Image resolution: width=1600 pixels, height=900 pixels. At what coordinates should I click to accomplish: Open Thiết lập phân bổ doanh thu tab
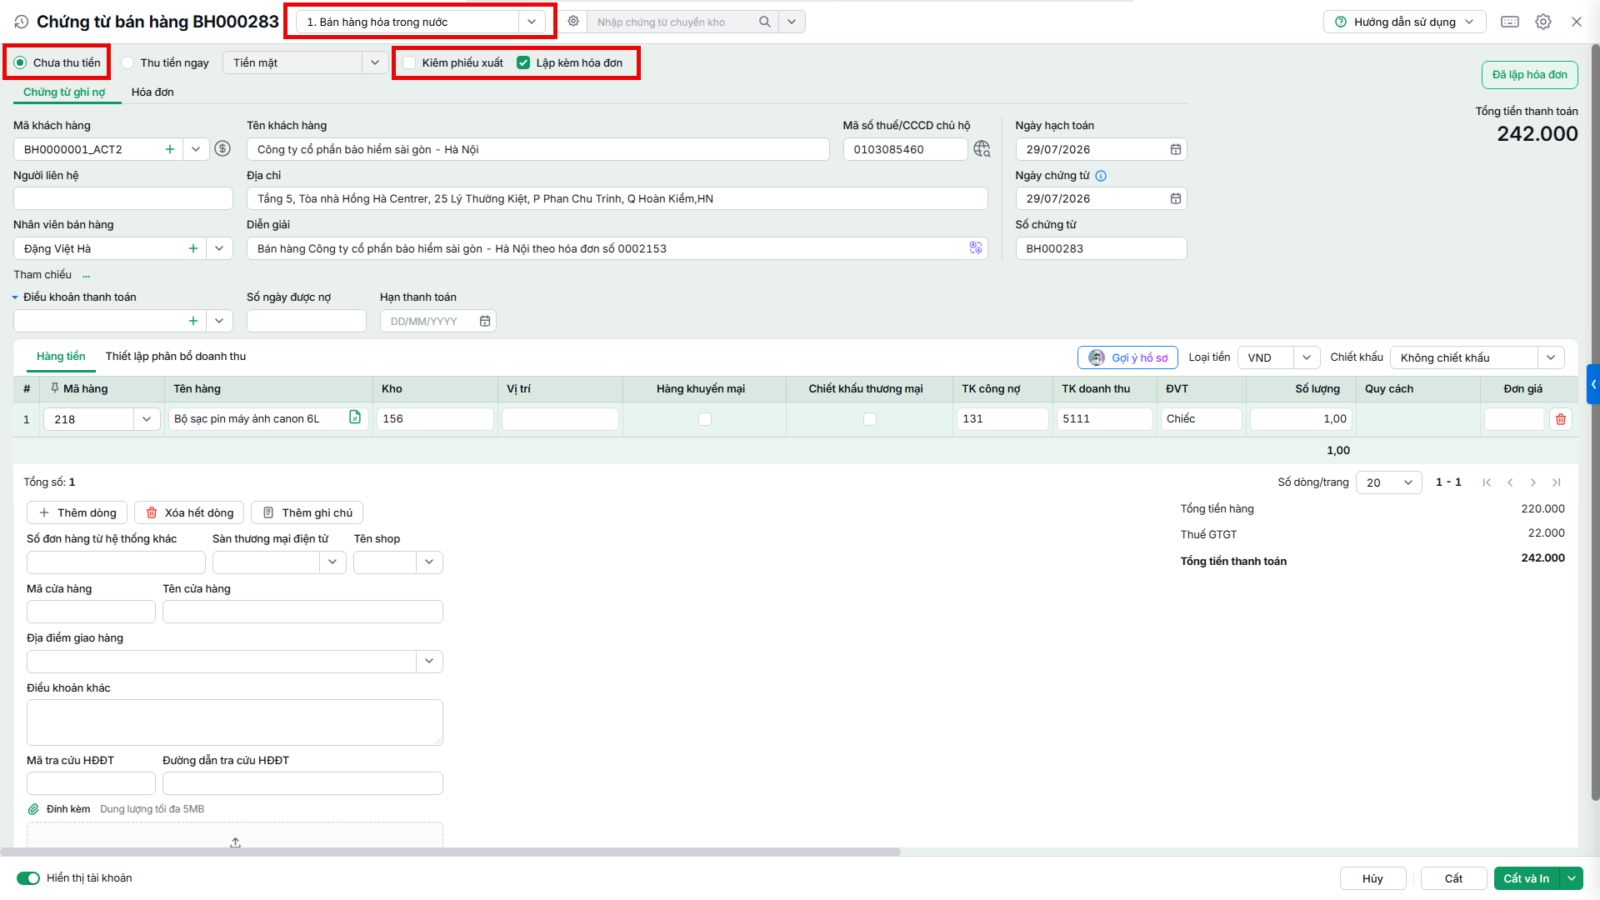pos(176,356)
